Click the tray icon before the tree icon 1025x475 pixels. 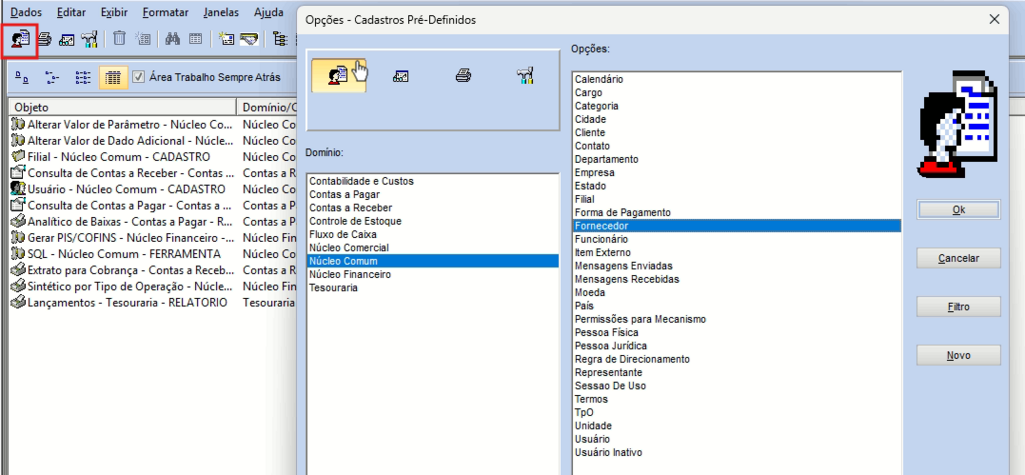[x=249, y=39]
